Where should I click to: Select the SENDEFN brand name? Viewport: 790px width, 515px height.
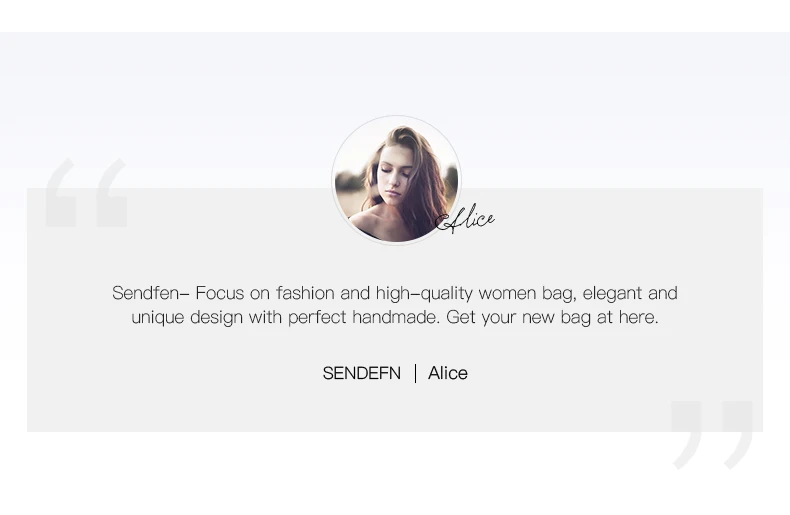[x=362, y=373]
